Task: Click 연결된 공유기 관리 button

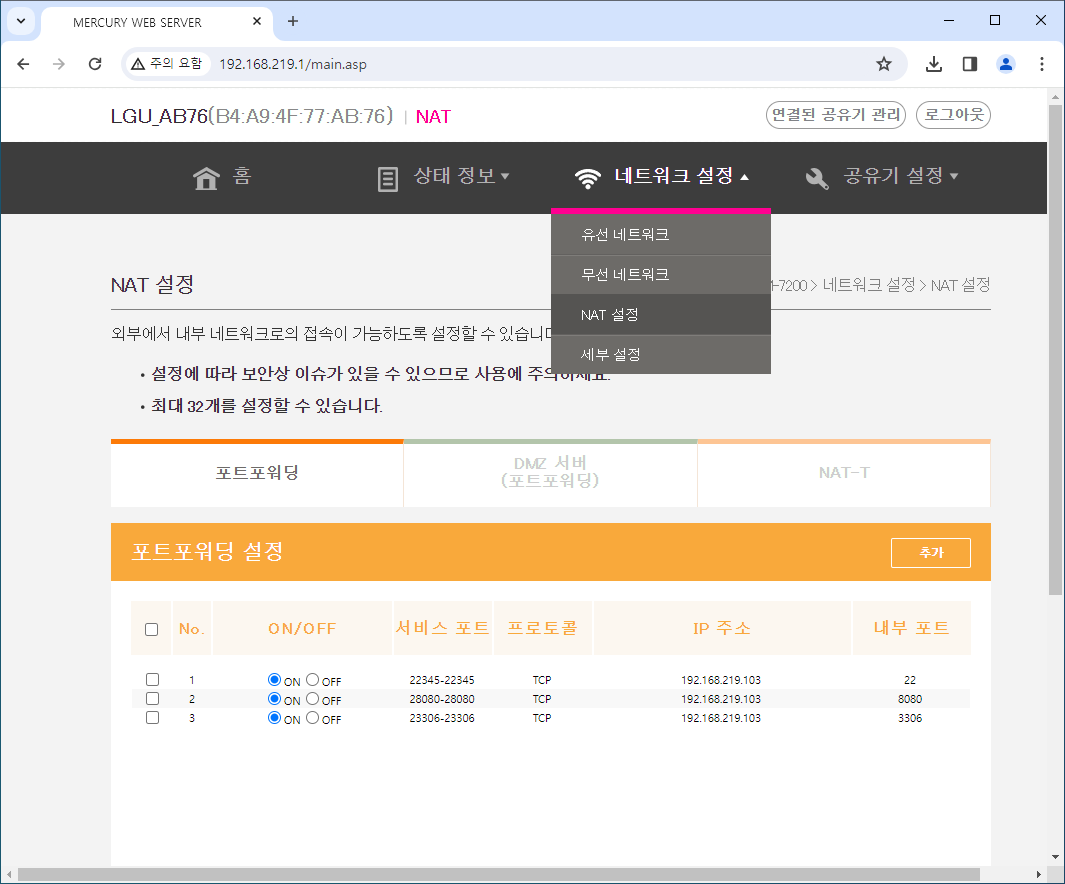Action: point(836,115)
